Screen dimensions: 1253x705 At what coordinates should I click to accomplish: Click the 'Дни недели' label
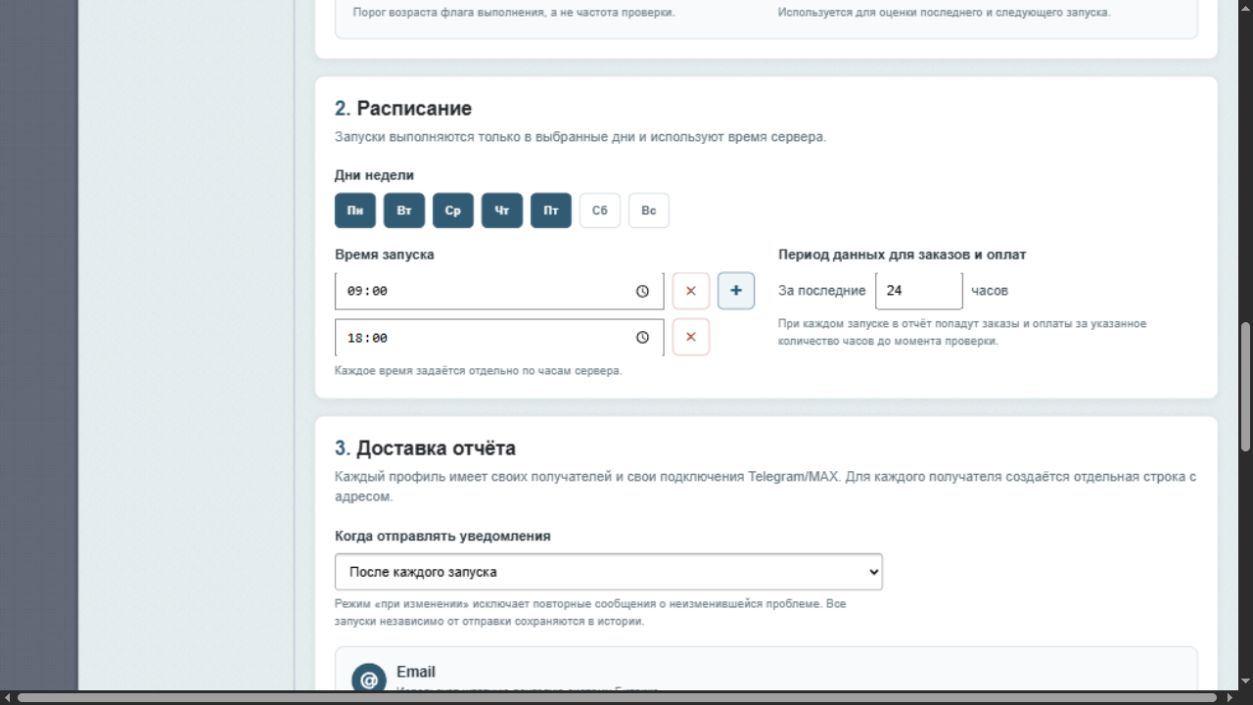tap(374, 175)
